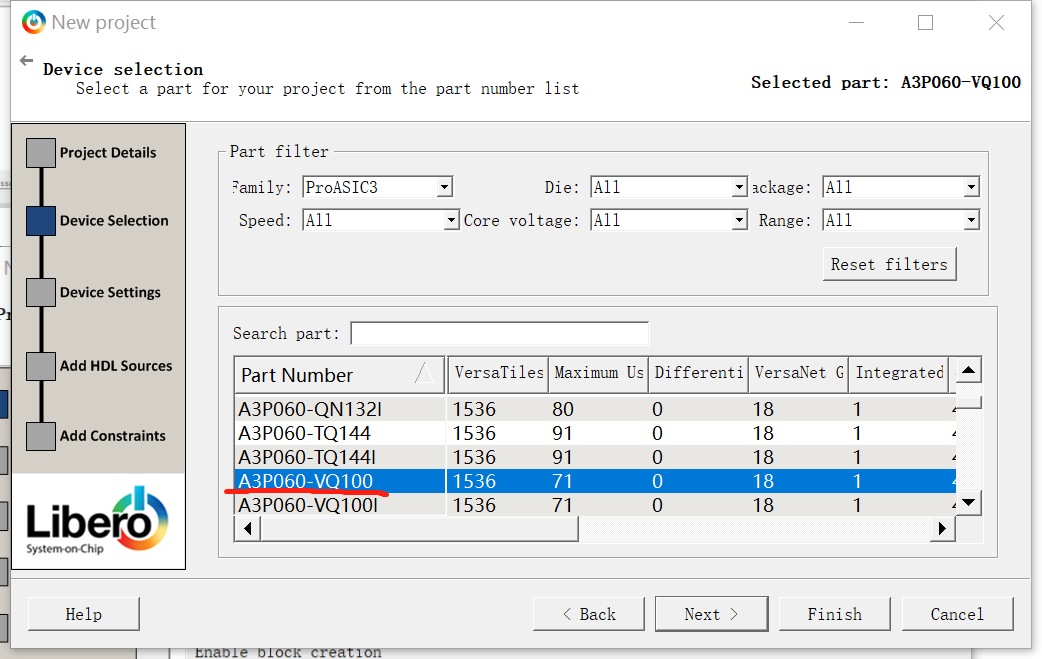This screenshot has width=1042, height=659.
Task: Click the horizontal scrollbar left arrow
Action: coord(247,529)
